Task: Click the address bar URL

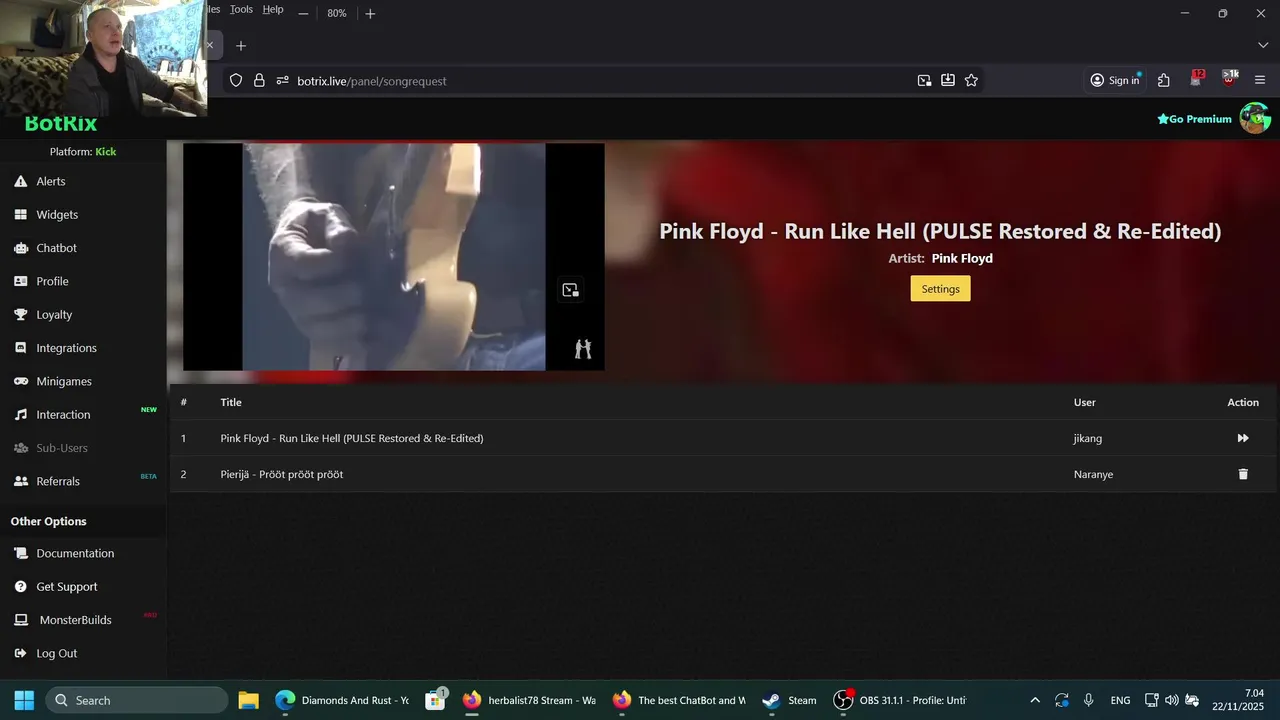Action: tap(371, 81)
